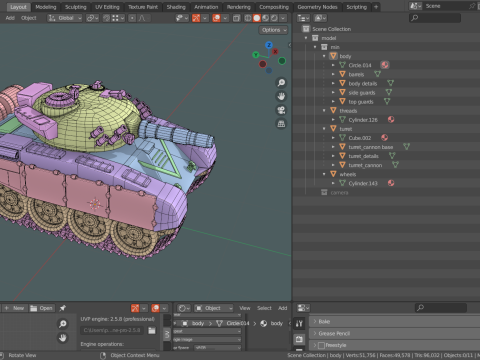This screenshot has height=360, width=480.
Task: Enable the Freestyle checkbox
Action: 322,345
